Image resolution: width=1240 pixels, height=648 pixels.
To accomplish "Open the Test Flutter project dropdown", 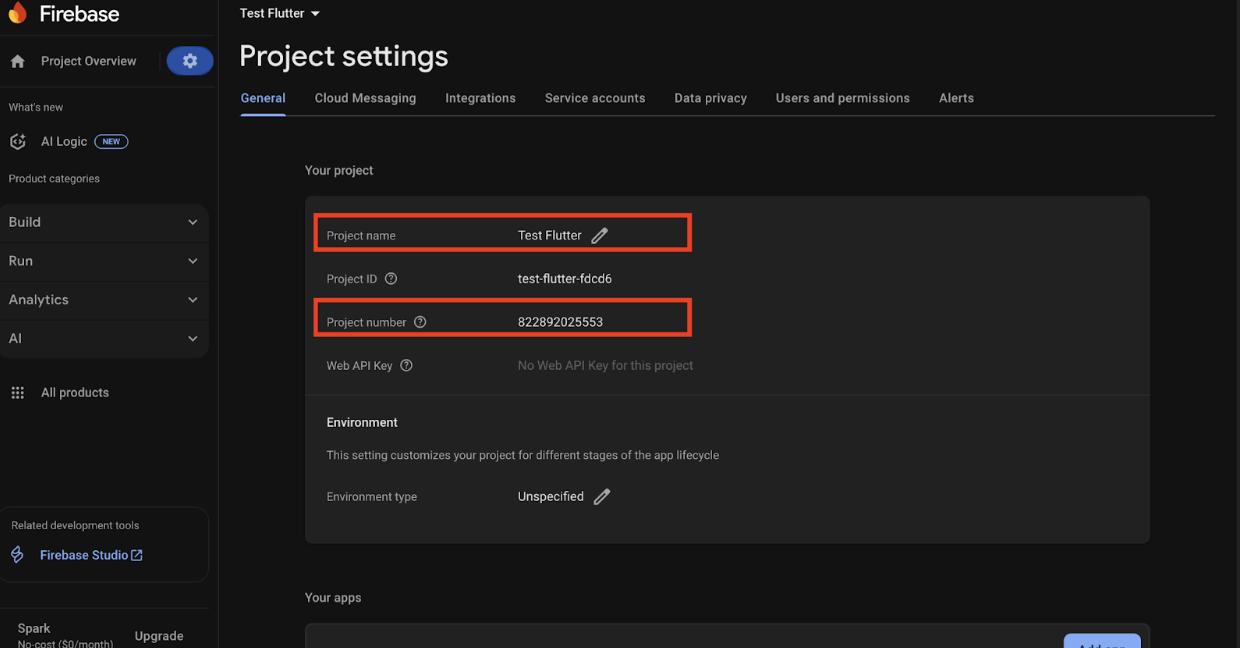I will (x=280, y=14).
